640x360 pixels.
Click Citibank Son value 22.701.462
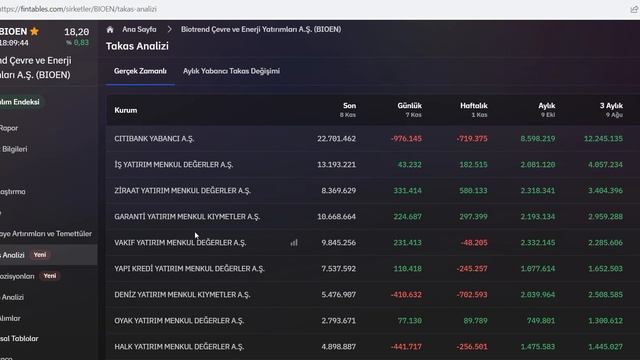click(336, 139)
